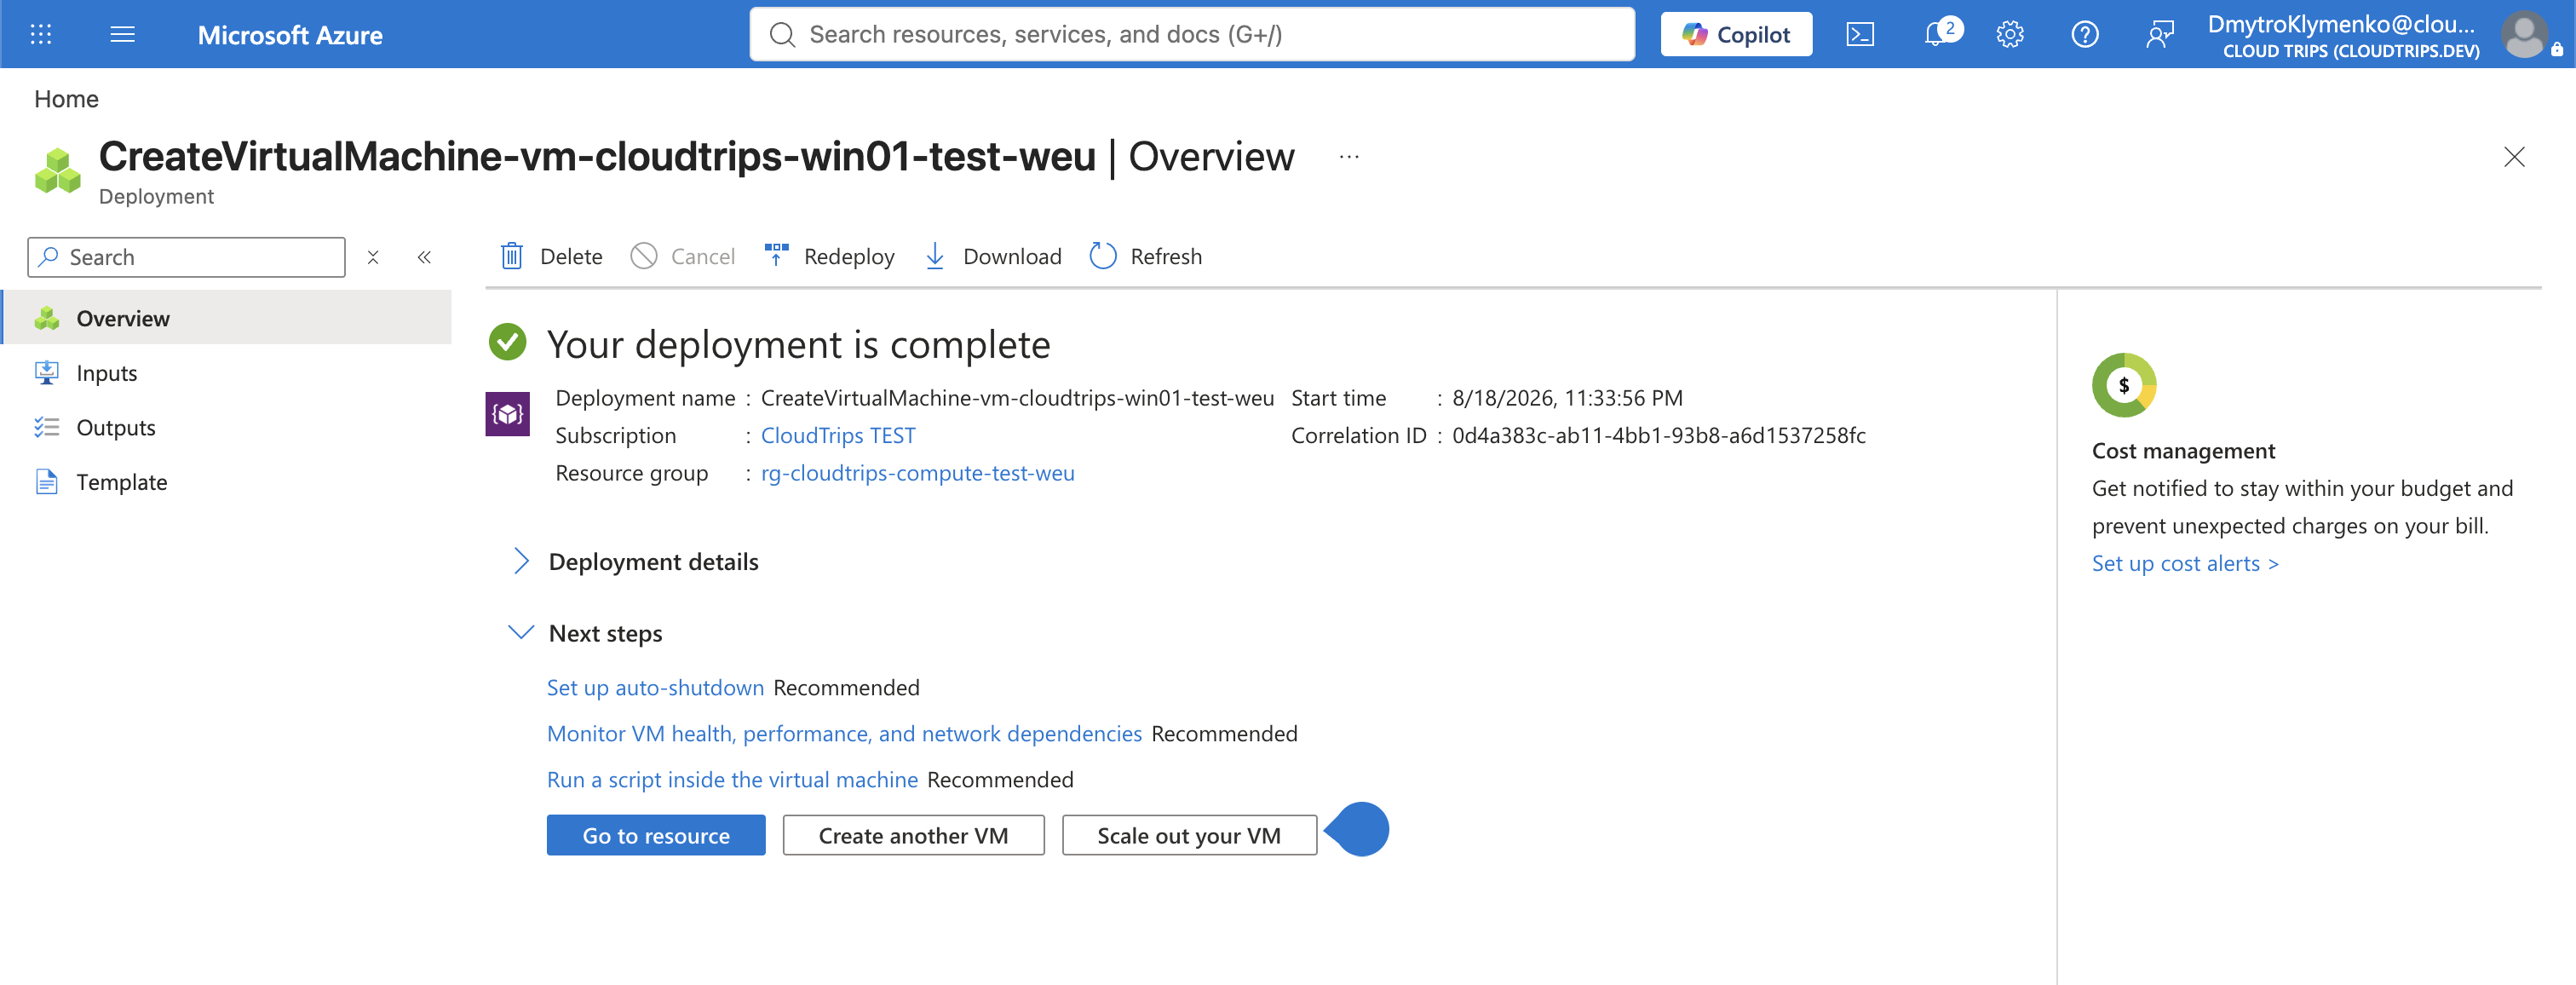
Task: Open Set up auto-shutdown link
Action: pyautogui.click(x=655, y=688)
